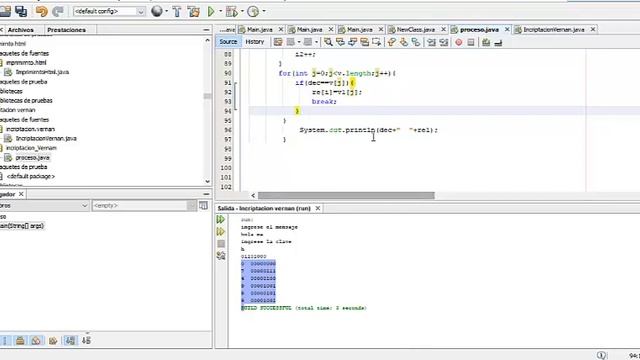The image size is (640, 360).
Task: Toggle rectangular selection mode in the editor toolbar
Action: [x=376, y=42]
